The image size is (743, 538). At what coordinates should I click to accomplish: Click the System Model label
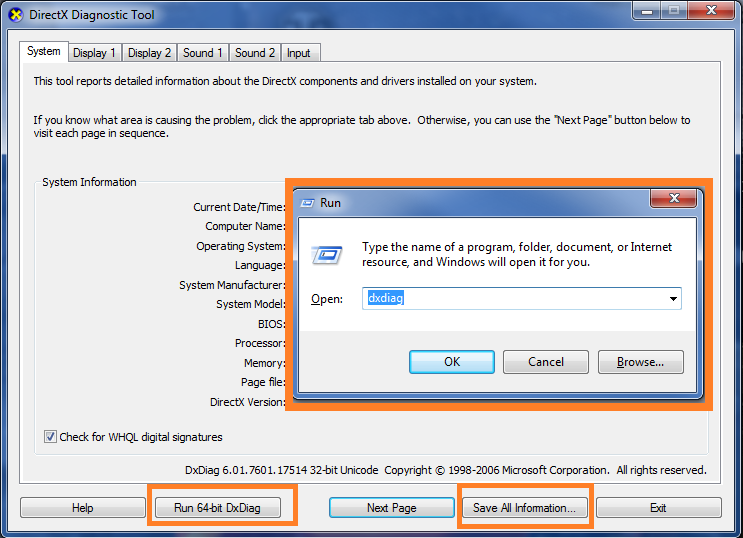pyautogui.click(x=251, y=304)
